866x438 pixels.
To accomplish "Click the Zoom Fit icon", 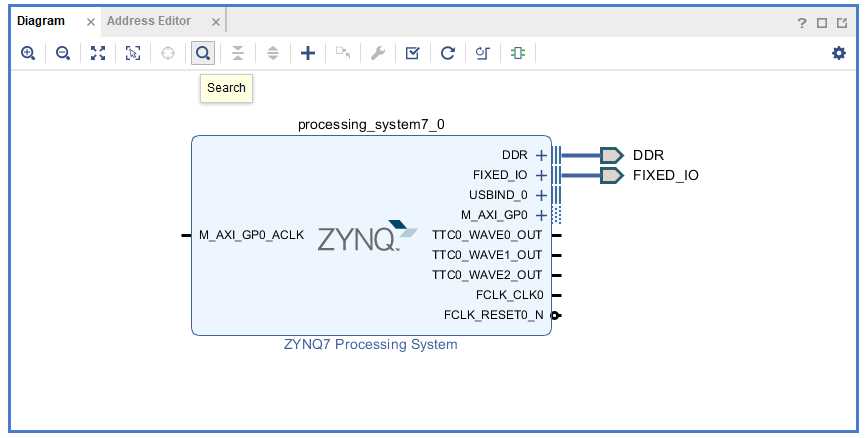I will click(x=98, y=53).
